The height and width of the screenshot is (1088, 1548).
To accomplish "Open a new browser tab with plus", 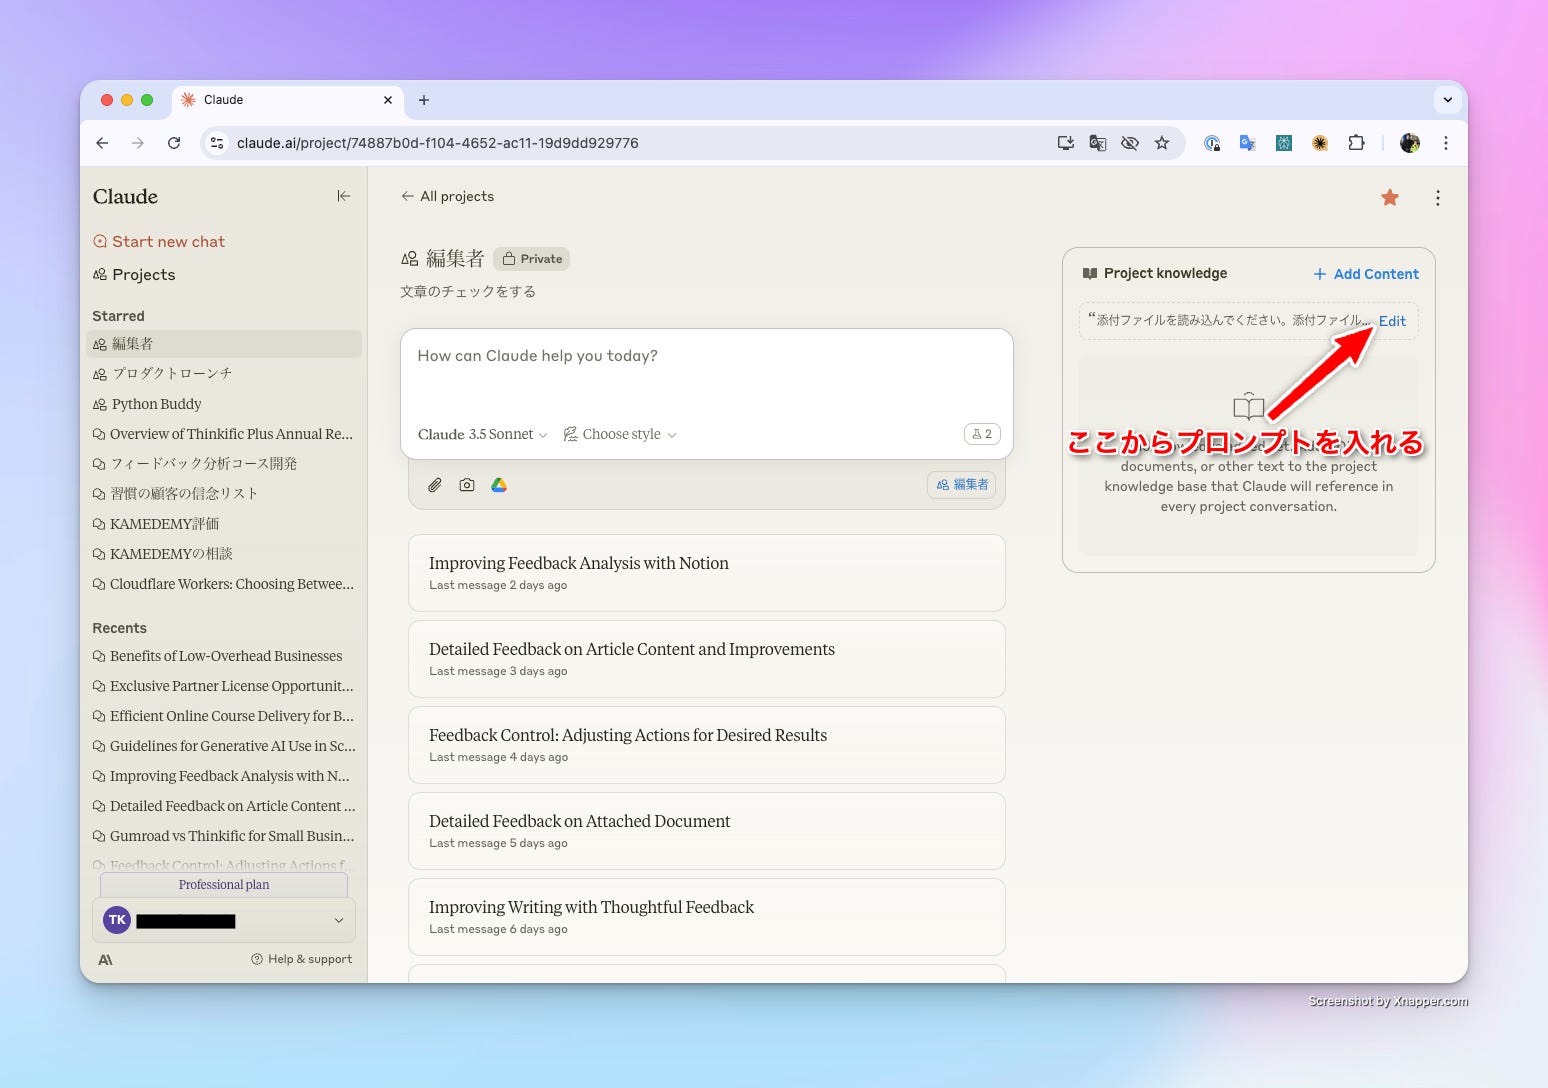I will pos(424,100).
